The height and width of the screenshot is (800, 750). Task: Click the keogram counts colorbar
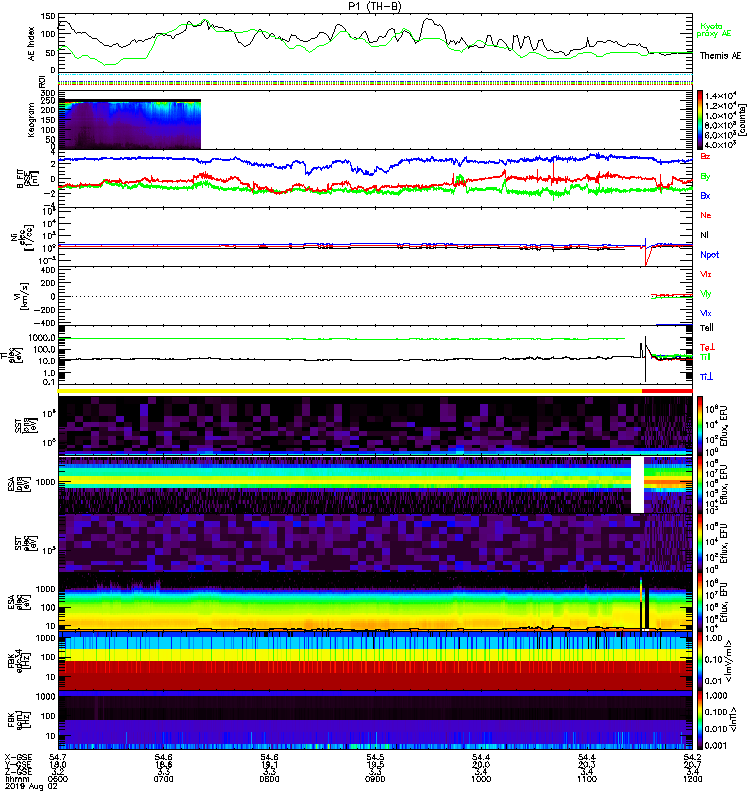coord(700,120)
